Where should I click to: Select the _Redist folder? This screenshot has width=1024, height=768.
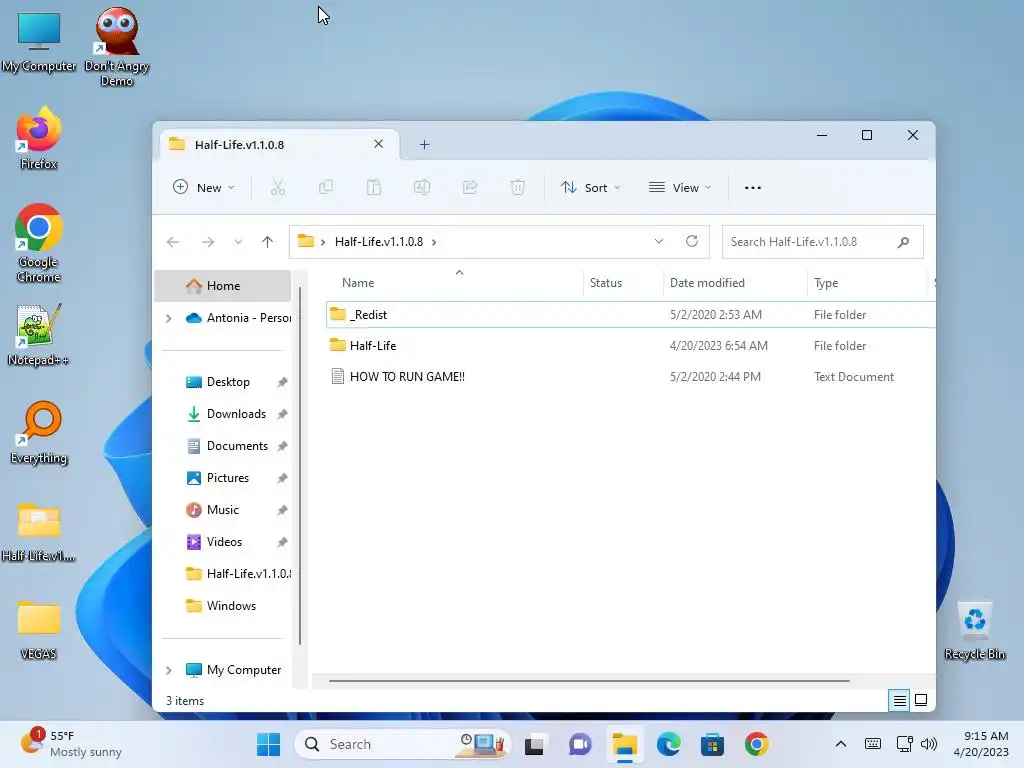pos(630,315)
